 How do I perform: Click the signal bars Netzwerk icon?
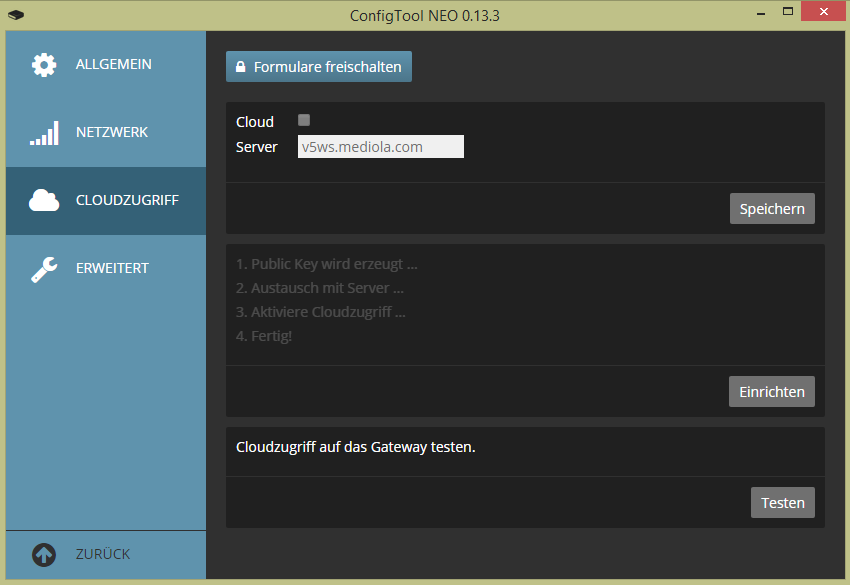pos(44,133)
